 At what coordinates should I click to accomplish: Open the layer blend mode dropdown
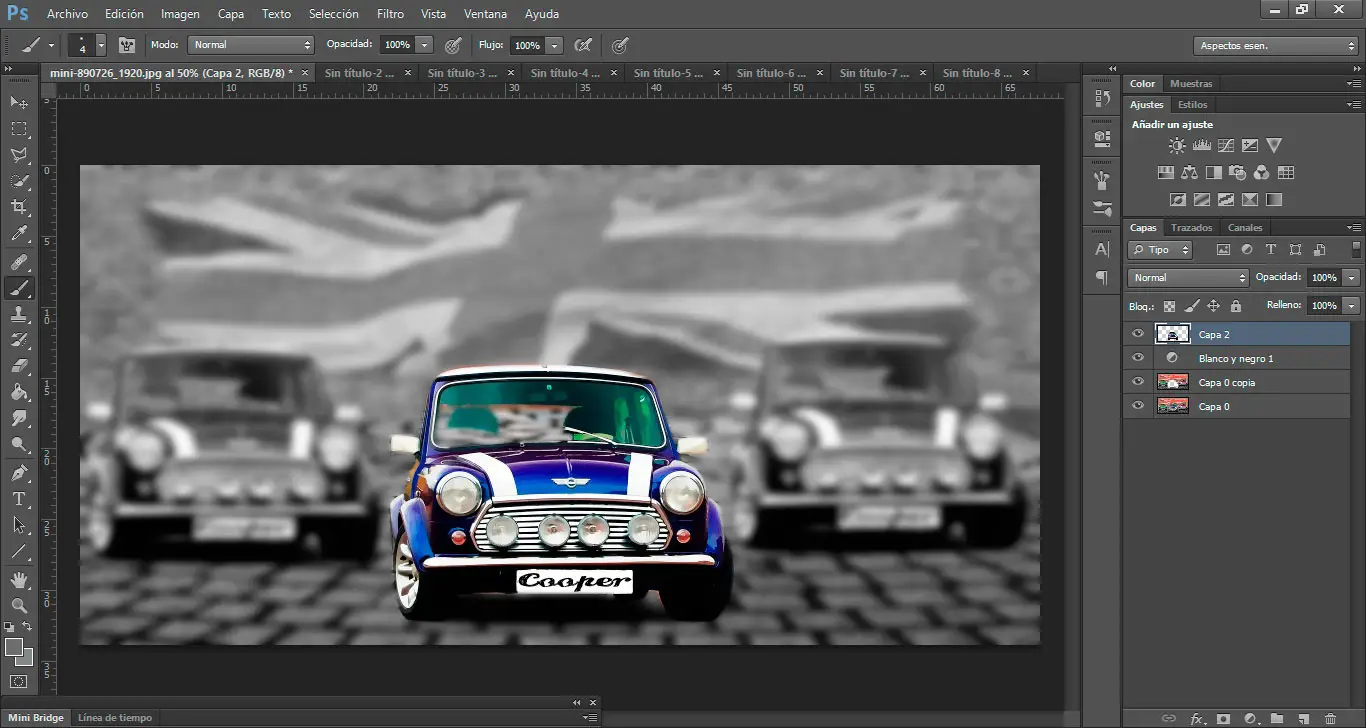click(1188, 278)
